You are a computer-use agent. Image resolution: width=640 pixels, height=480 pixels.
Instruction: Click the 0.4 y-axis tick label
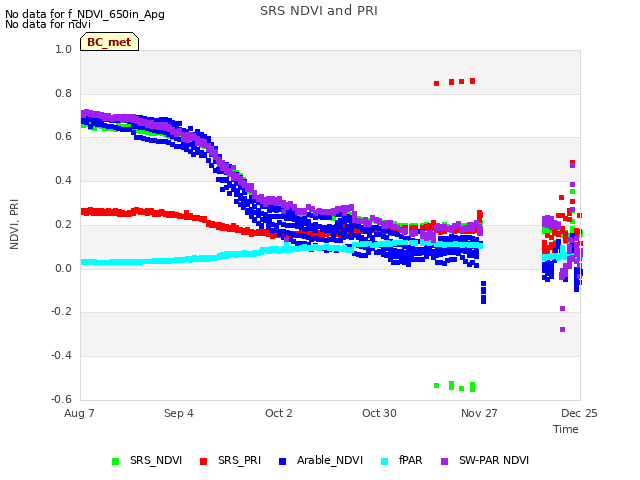pos(64,181)
